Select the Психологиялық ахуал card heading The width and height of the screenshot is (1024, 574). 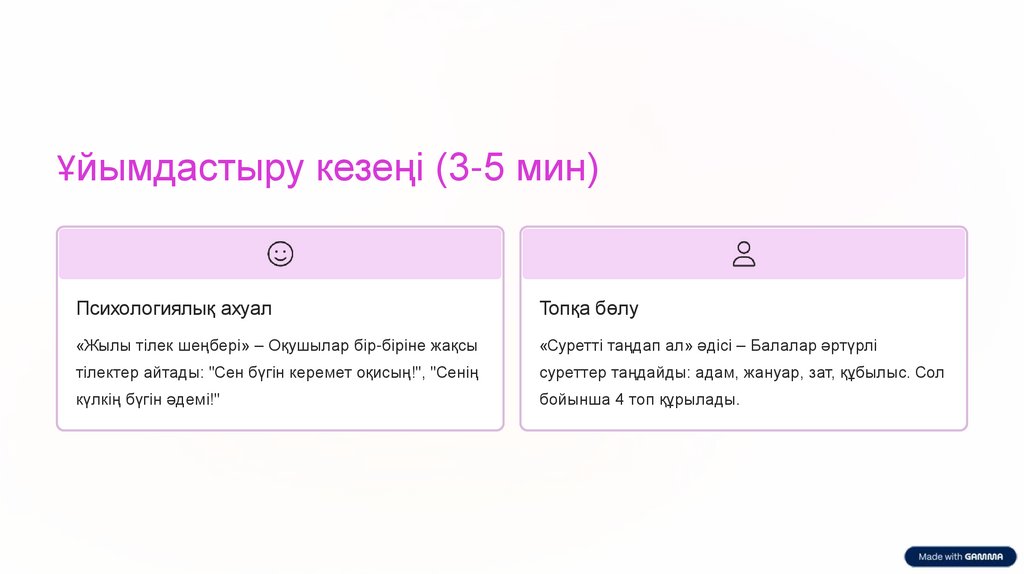tap(174, 308)
